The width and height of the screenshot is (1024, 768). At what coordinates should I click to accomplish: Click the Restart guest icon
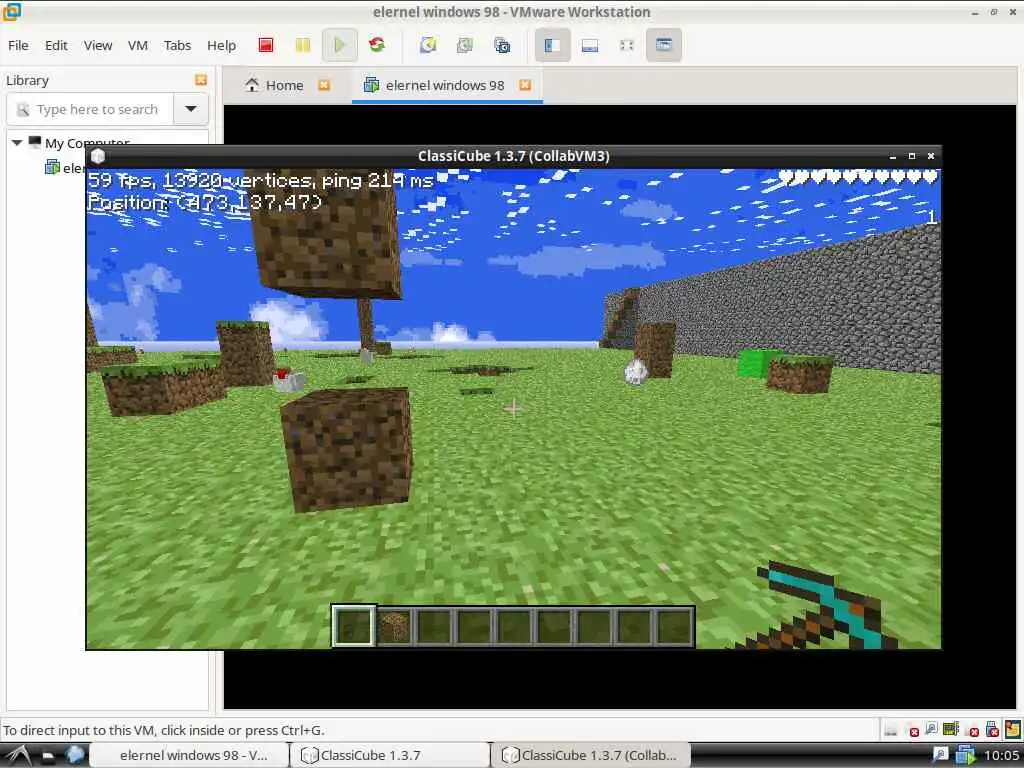click(377, 45)
